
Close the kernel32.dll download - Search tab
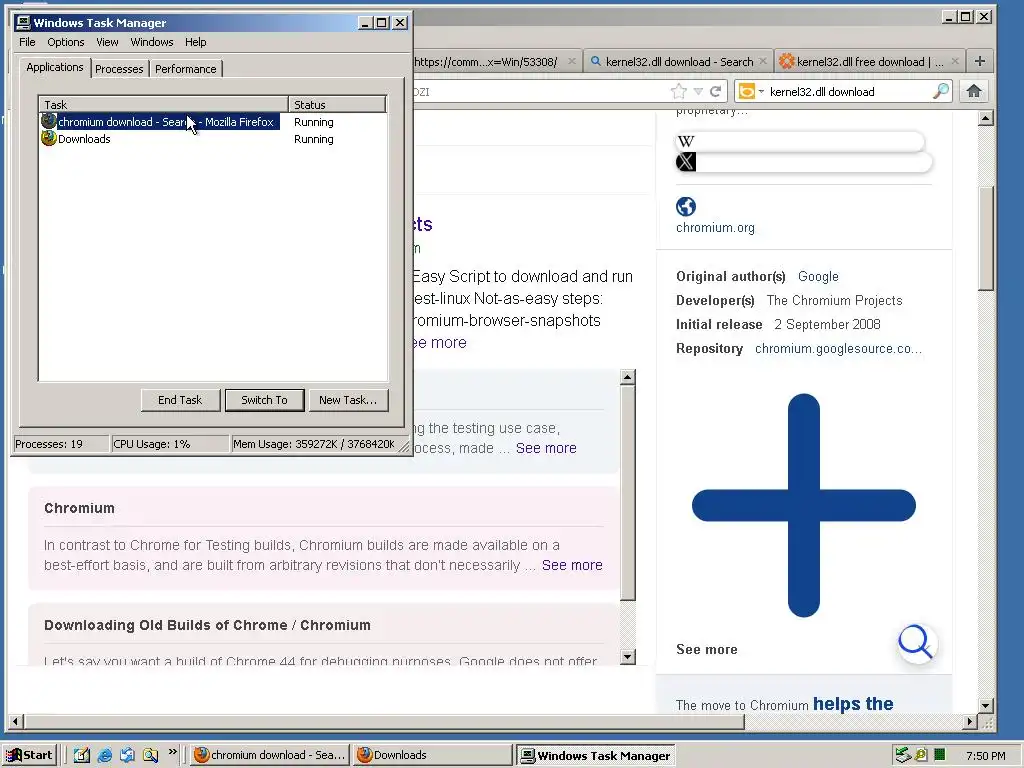[762, 61]
